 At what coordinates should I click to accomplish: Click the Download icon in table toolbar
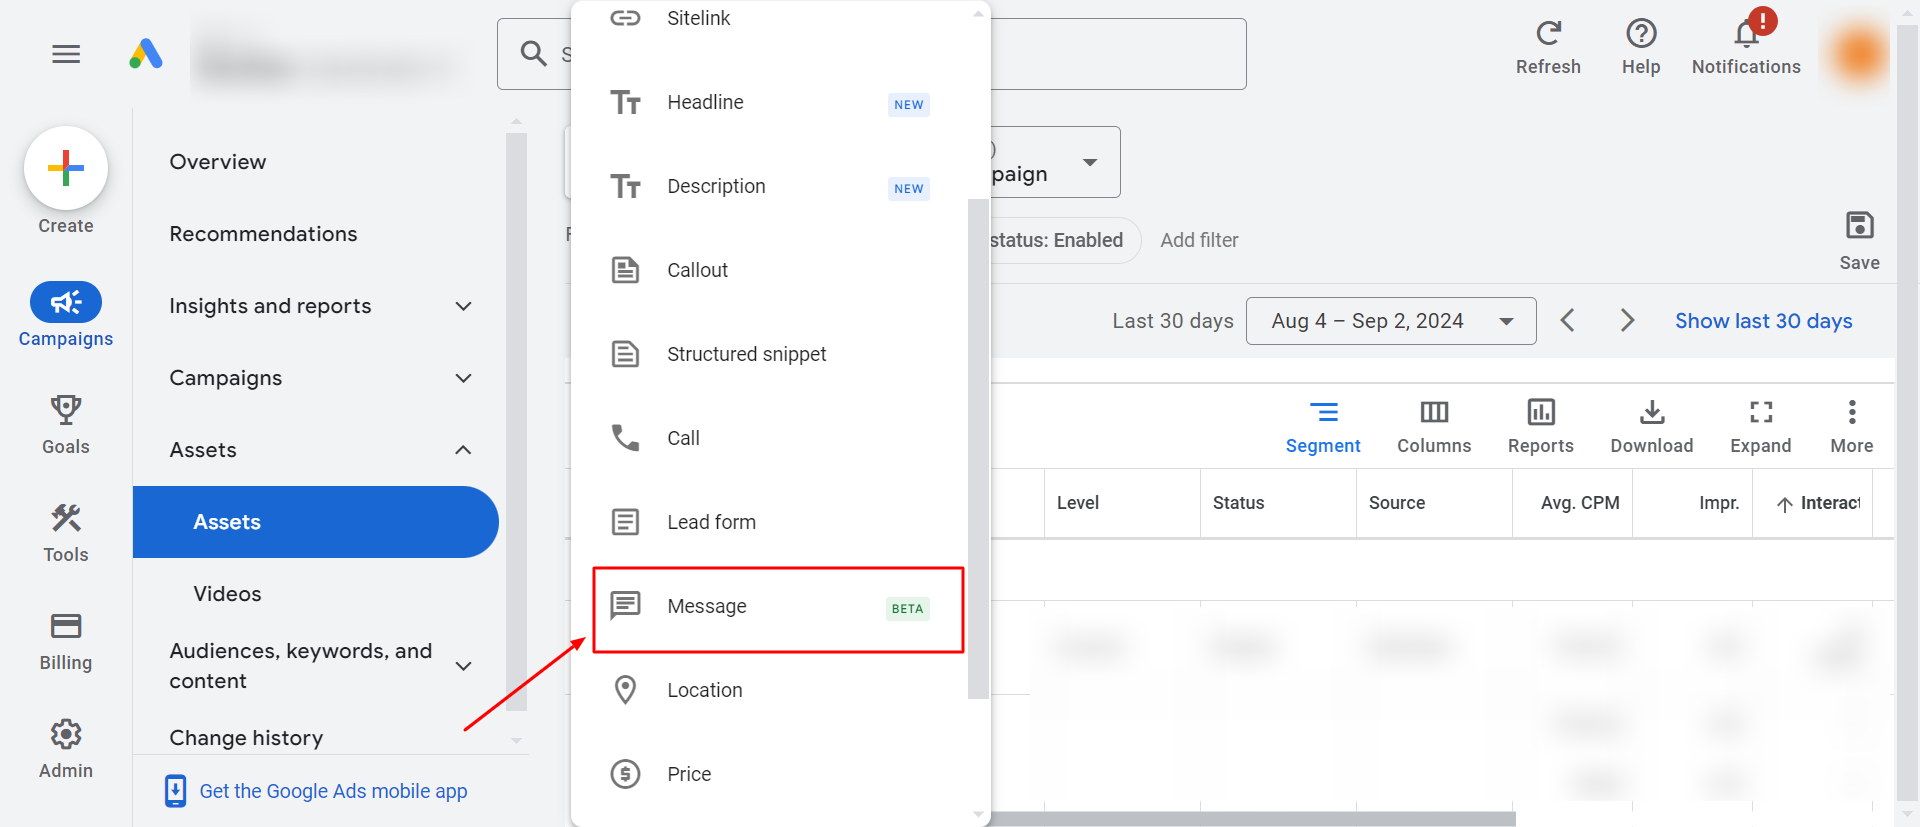point(1652,413)
